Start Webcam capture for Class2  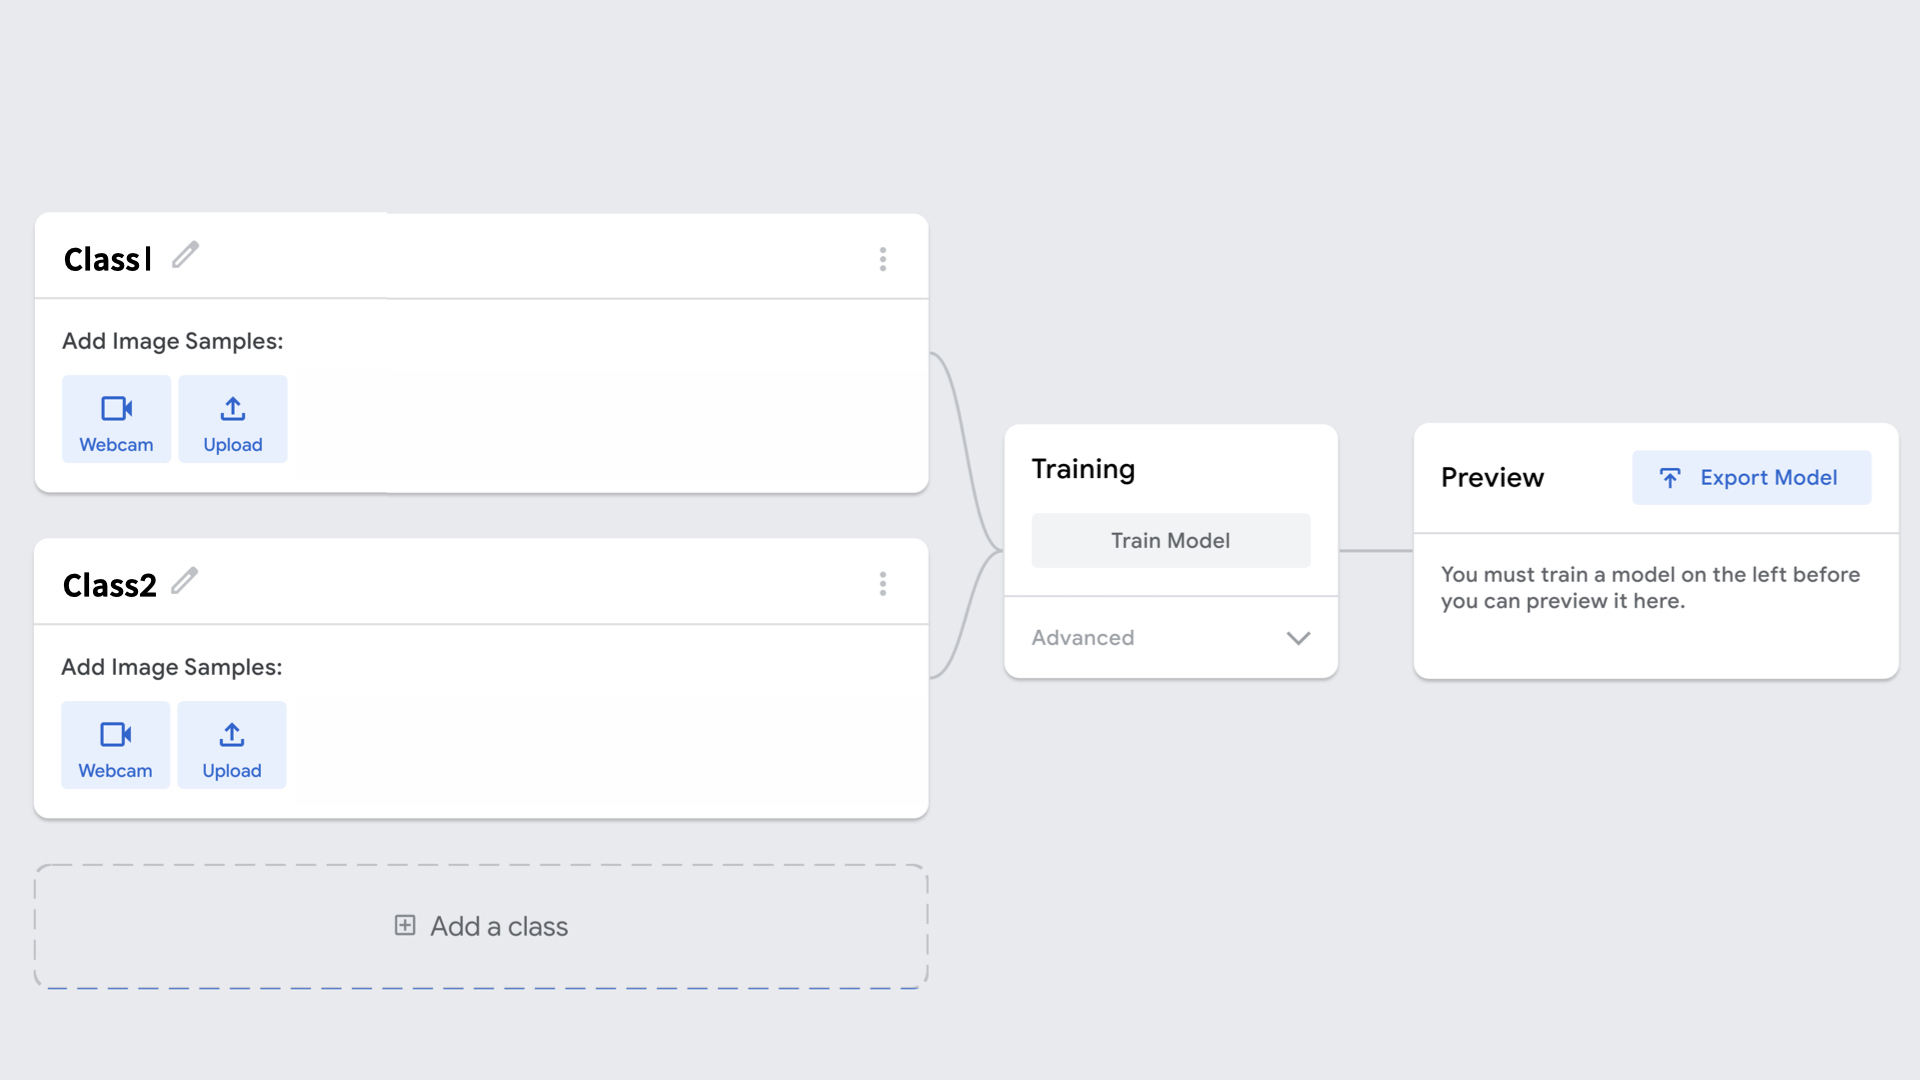point(115,745)
